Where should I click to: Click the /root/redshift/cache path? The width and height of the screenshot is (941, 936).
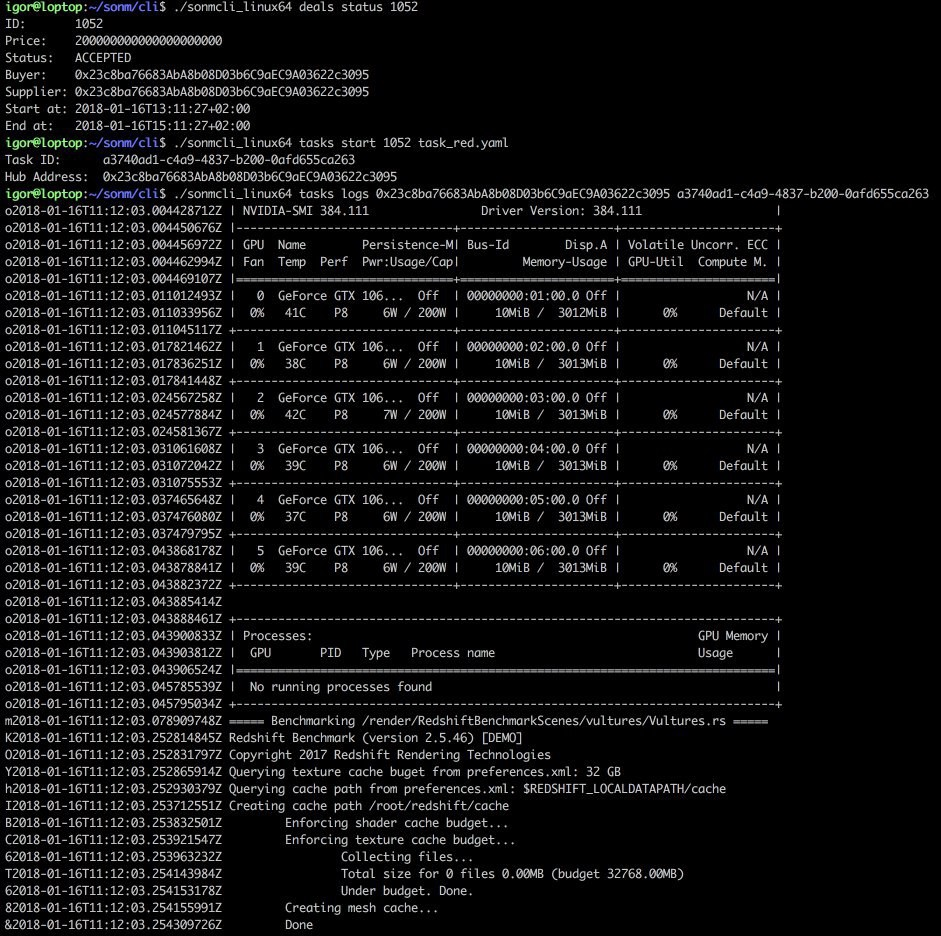[x=439, y=806]
